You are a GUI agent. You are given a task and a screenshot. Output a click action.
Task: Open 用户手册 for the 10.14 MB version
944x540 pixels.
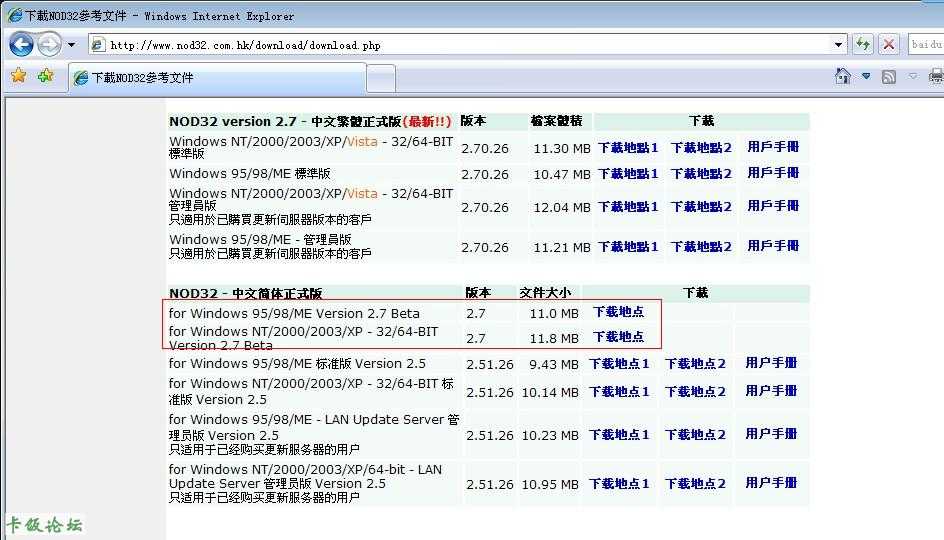pyautogui.click(x=771, y=391)
